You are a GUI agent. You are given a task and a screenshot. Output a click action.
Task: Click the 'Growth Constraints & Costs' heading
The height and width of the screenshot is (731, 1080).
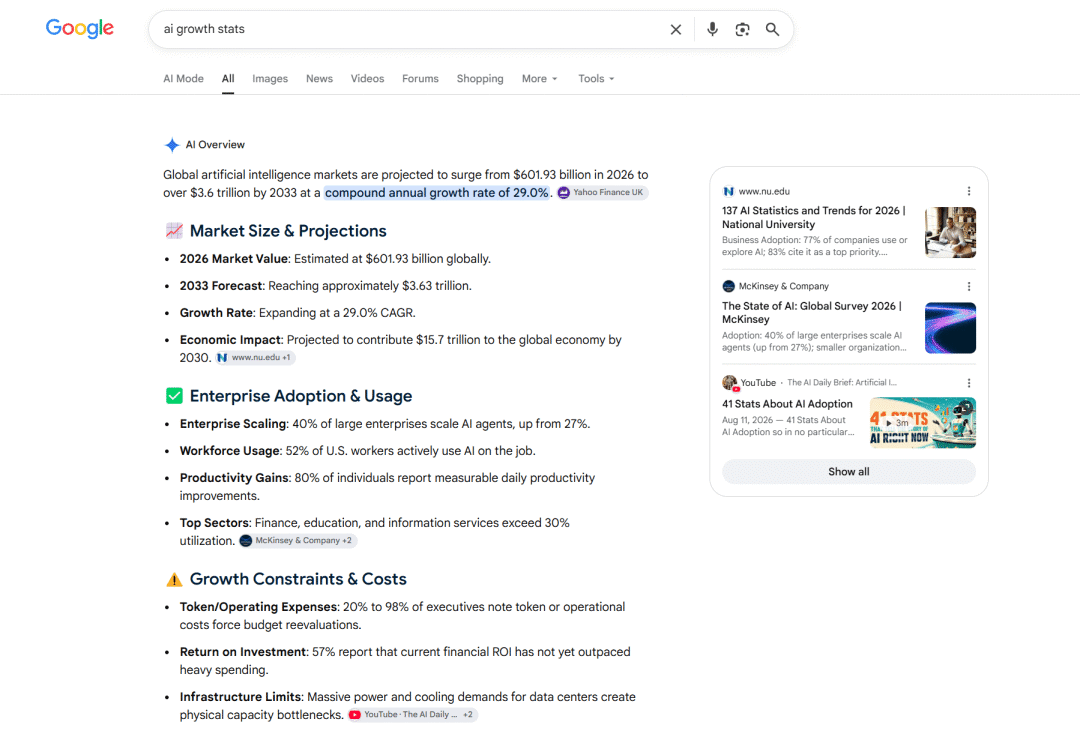[x=298, y=579]
